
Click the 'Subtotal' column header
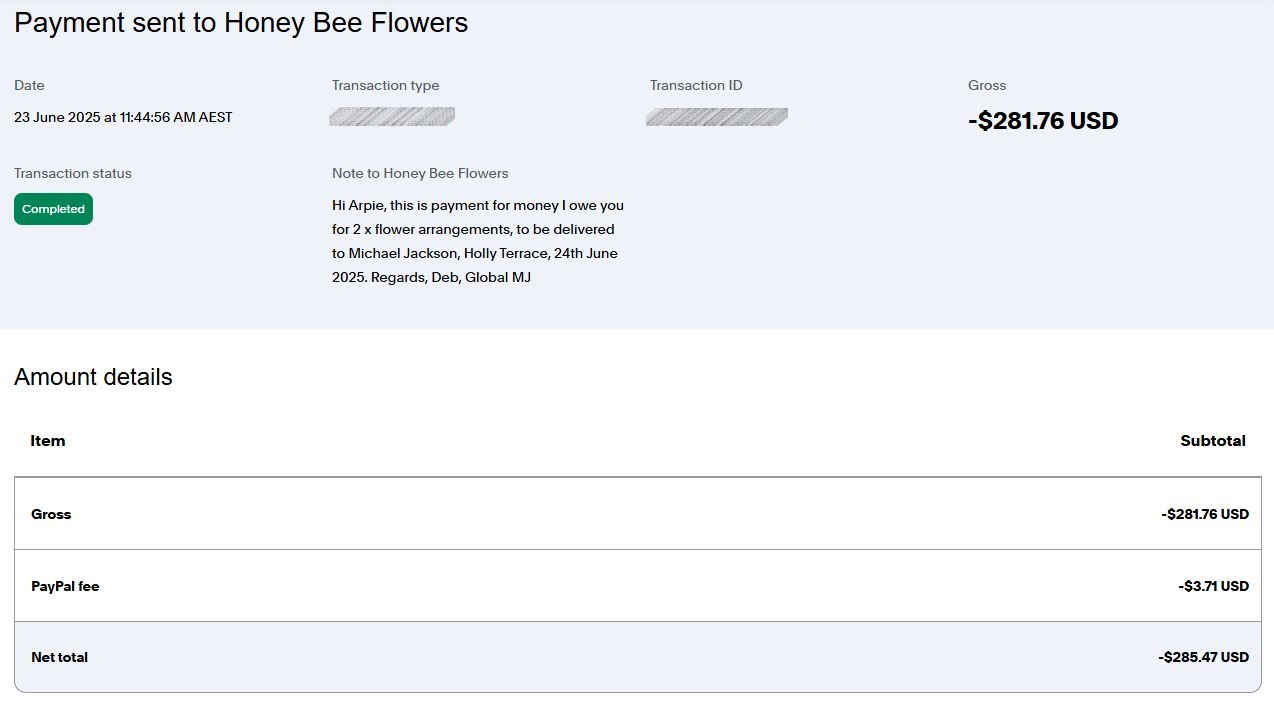click(1213, 441)
